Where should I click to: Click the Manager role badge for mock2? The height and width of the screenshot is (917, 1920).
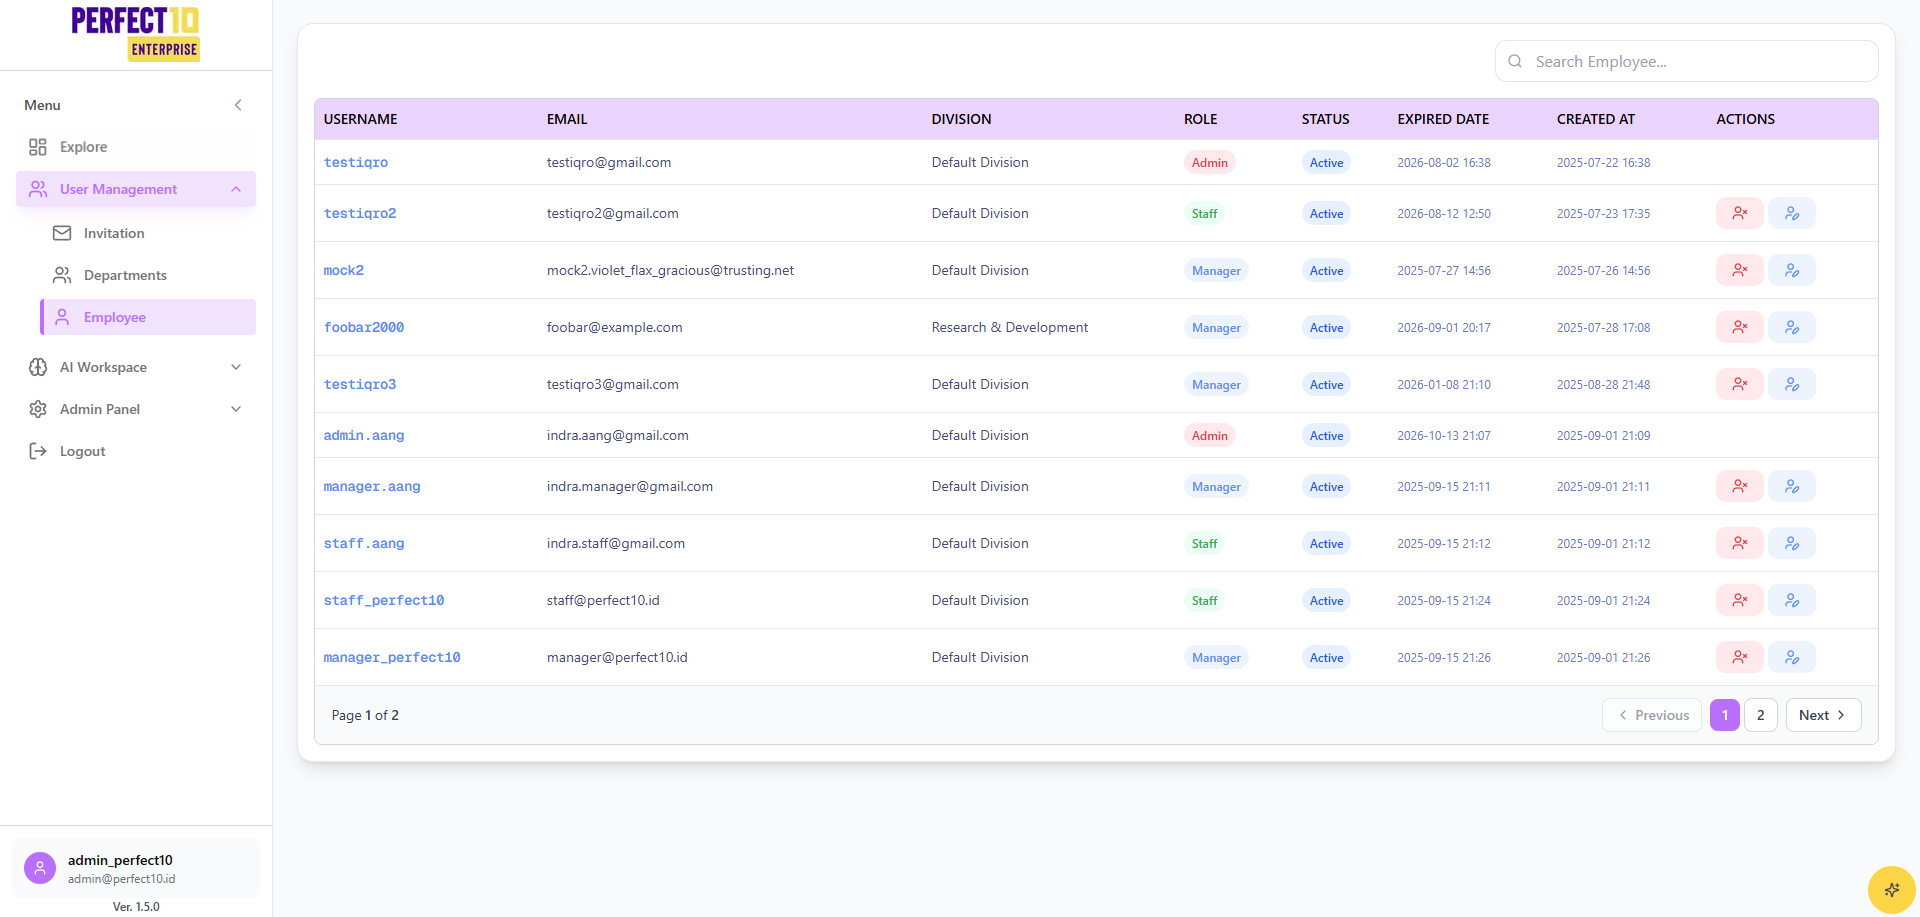pyautogui.click(x=1216, y=270)
